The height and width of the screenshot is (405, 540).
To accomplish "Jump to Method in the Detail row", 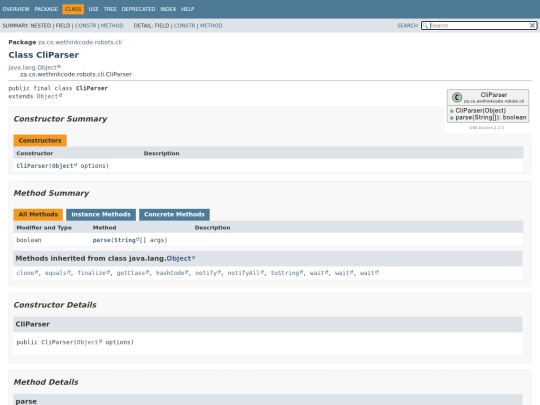I will click(x=211, y=25).
